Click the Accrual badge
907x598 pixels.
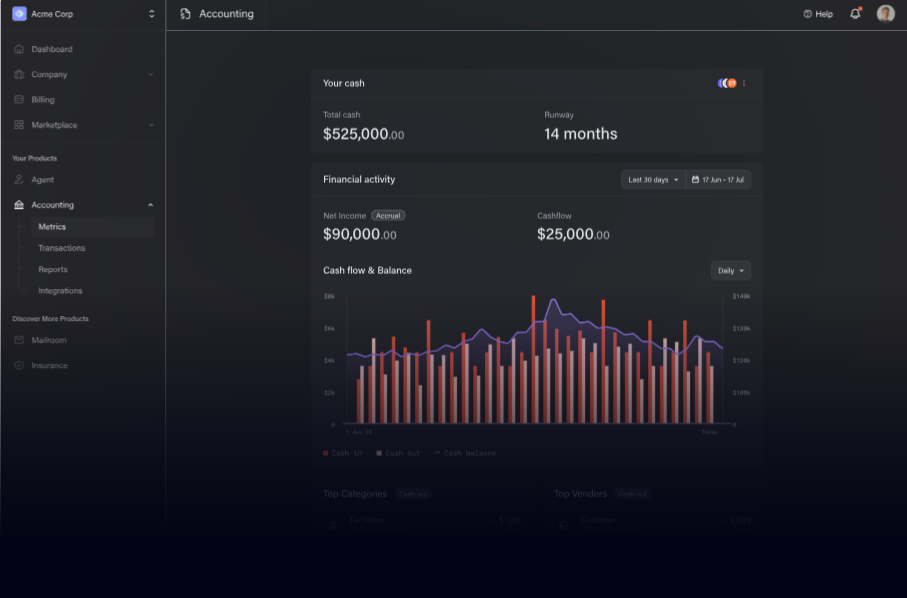[x=388, y=216]
